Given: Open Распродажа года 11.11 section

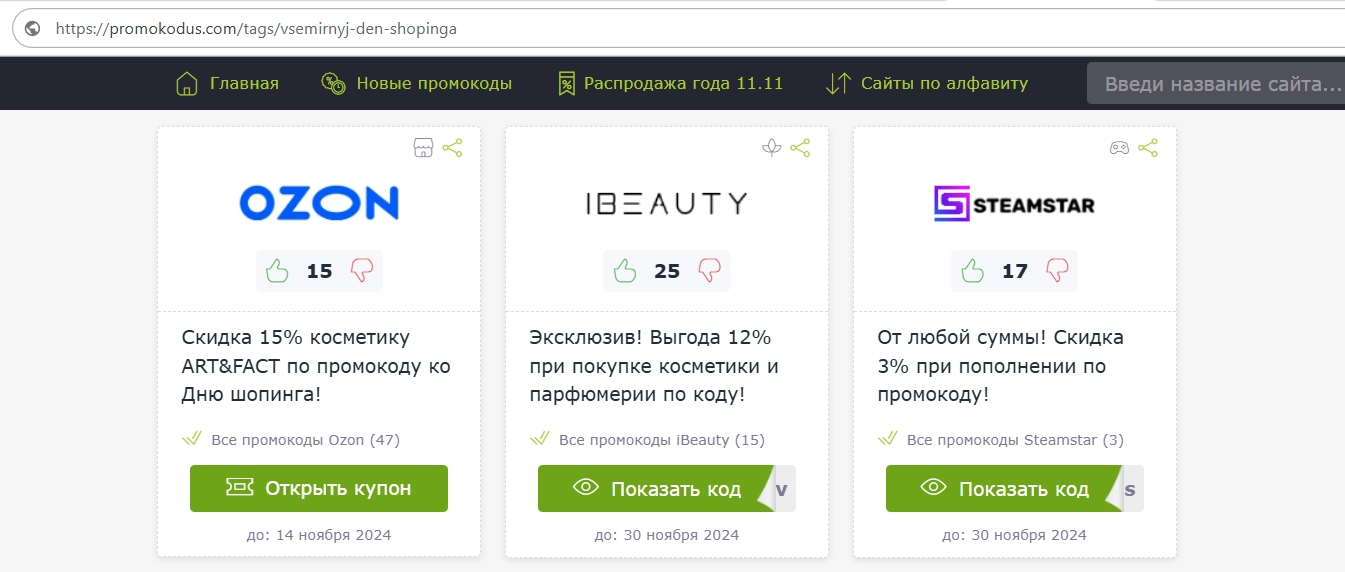Looking at the screenshot, I should (670, 84).
